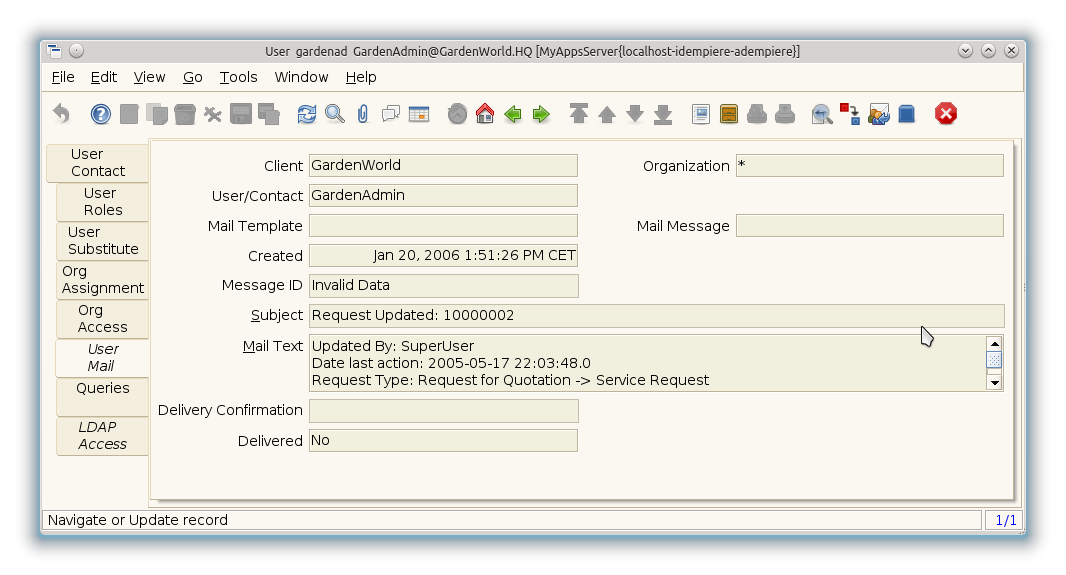Click the red Exit window icon

(946, 114)
